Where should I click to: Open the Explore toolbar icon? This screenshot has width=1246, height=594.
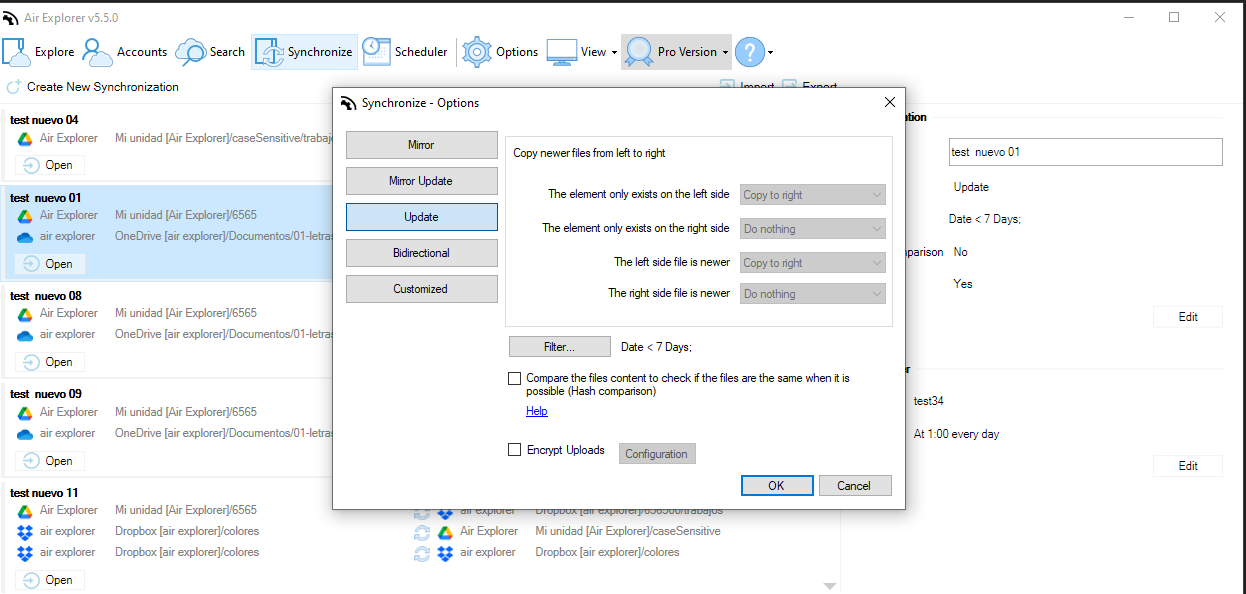(18, 52)
